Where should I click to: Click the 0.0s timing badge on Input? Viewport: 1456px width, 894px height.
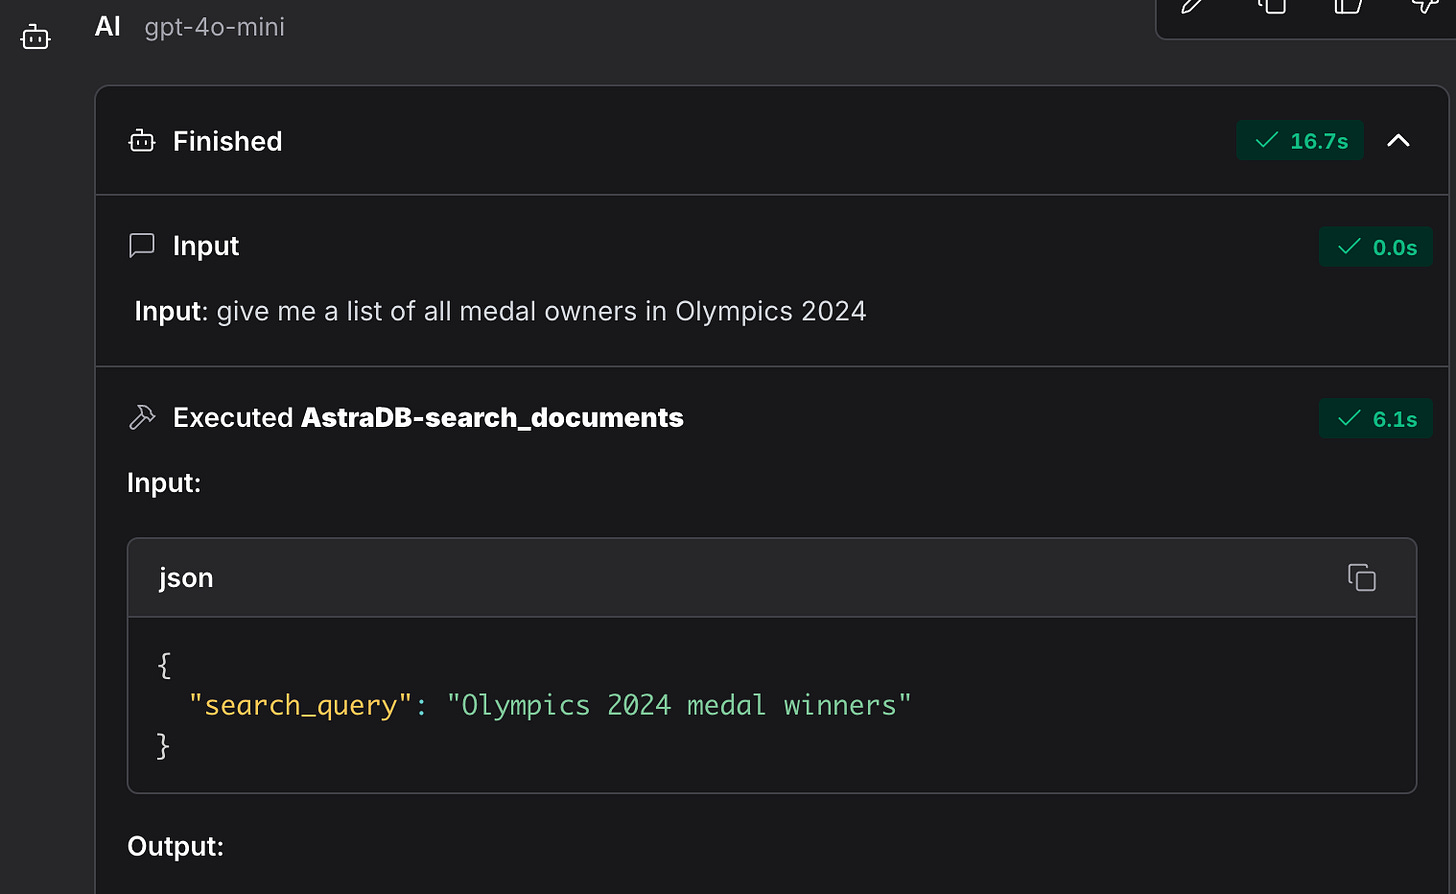click(1376, 247)
